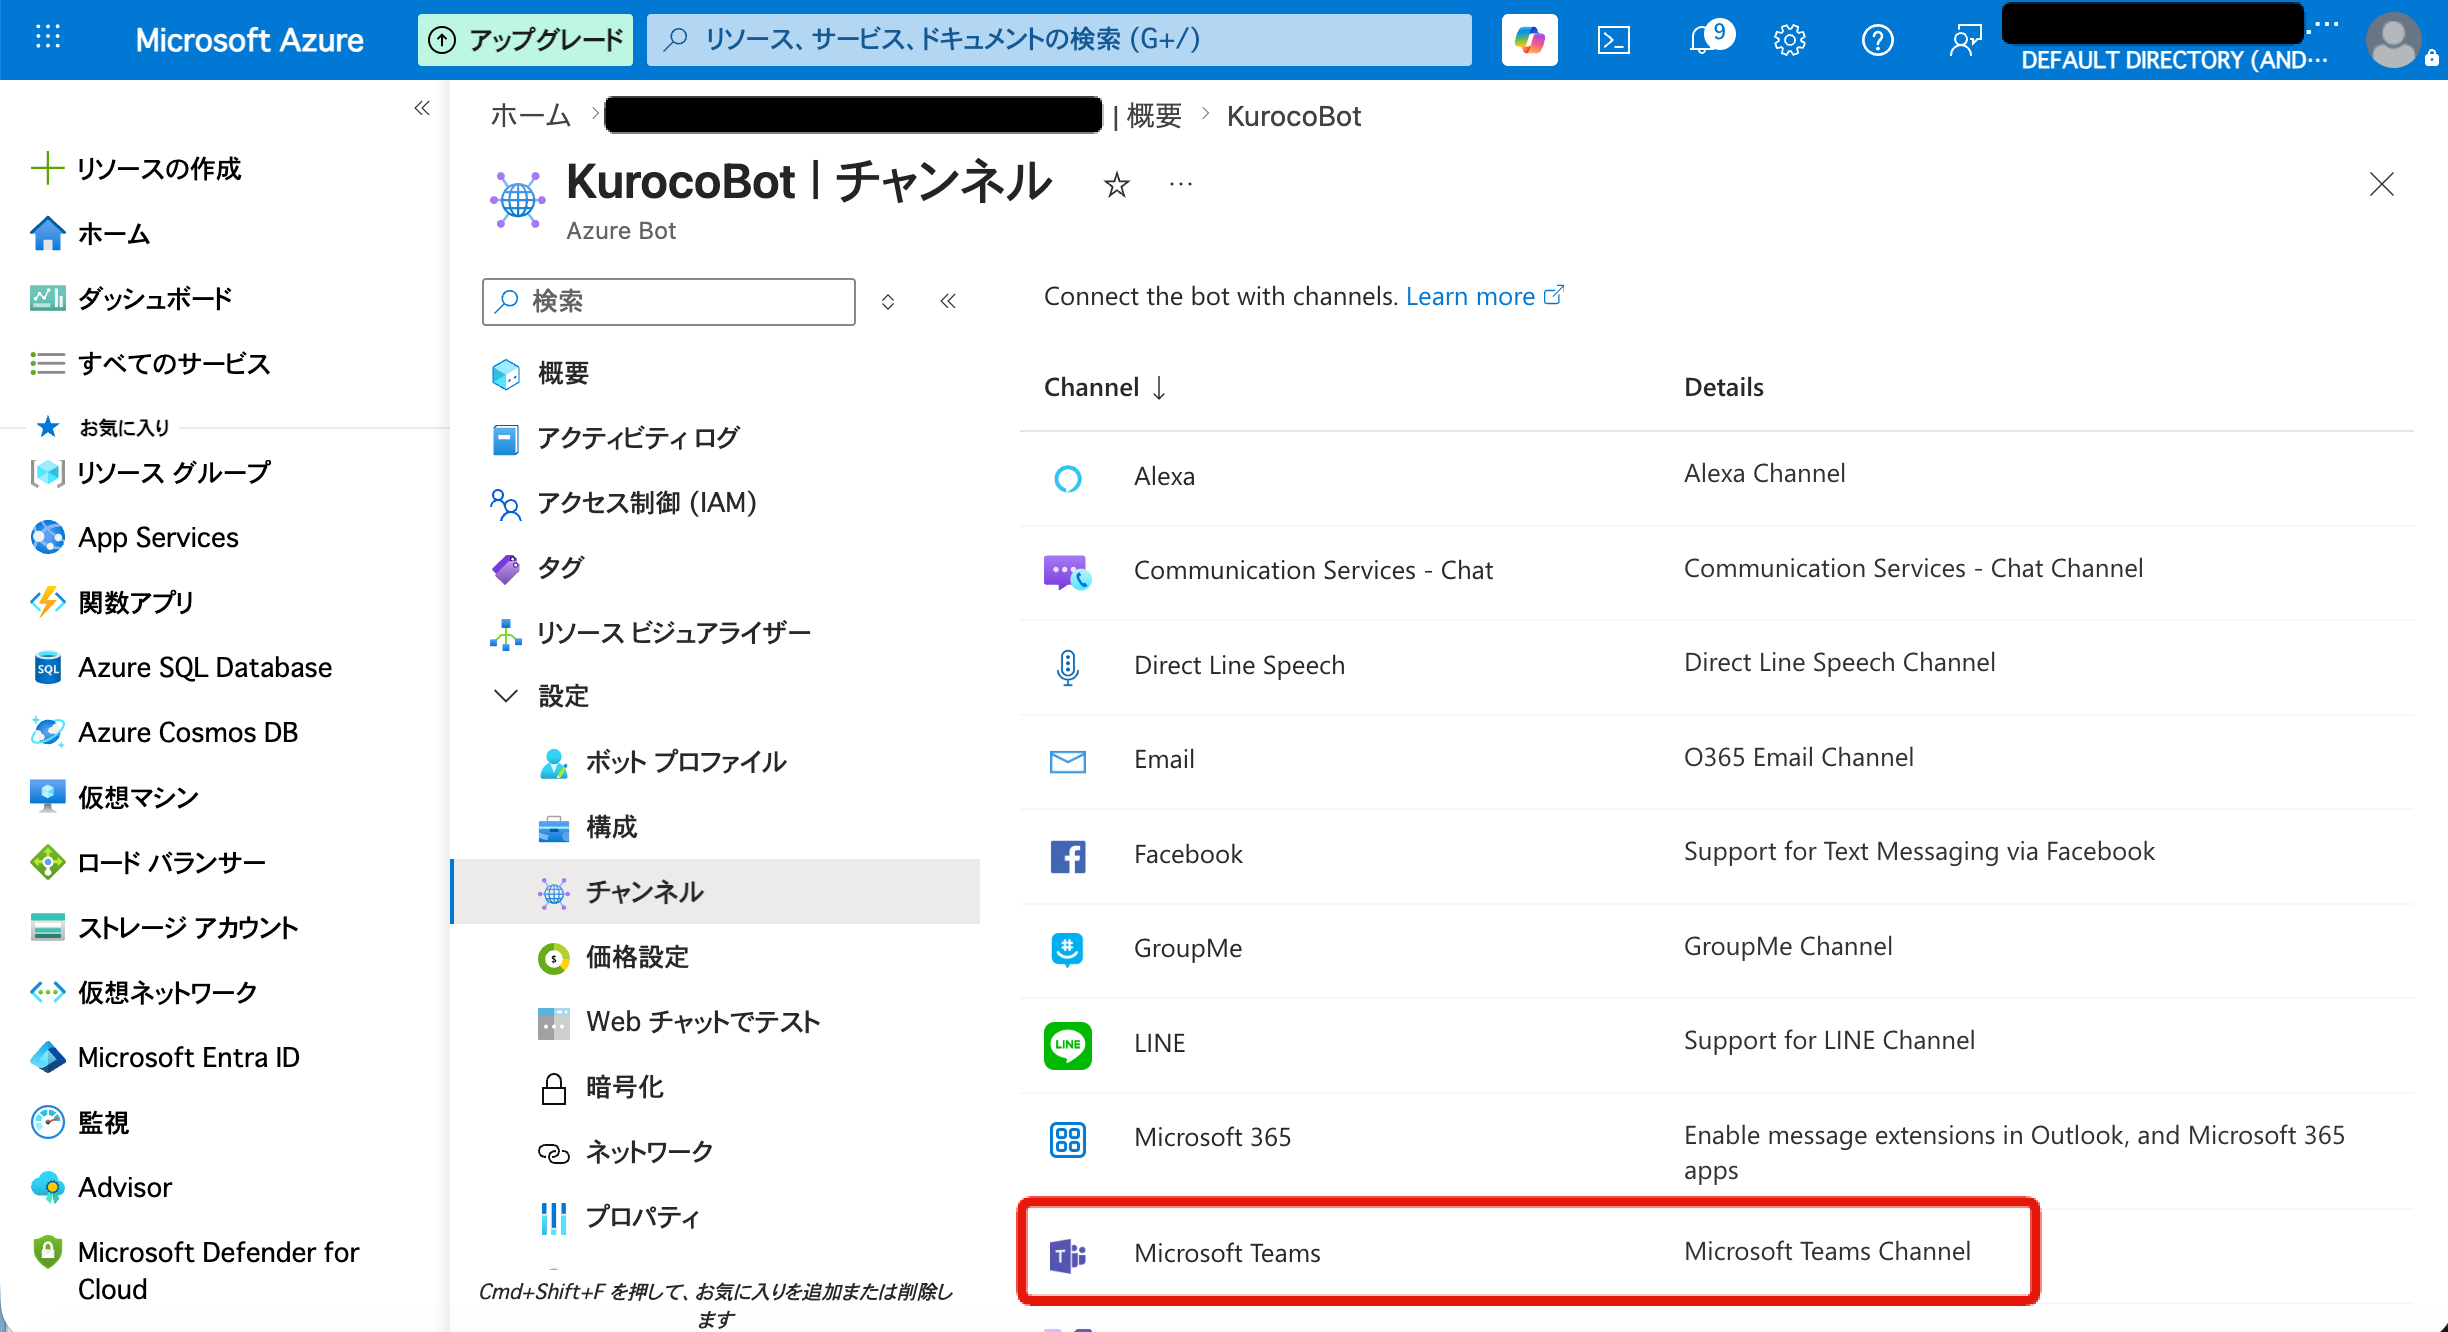Screen dimensions: 2448x1332
Task: Select the Direct Line Speech microphone icon
Action: click(x=1068, y=667)
